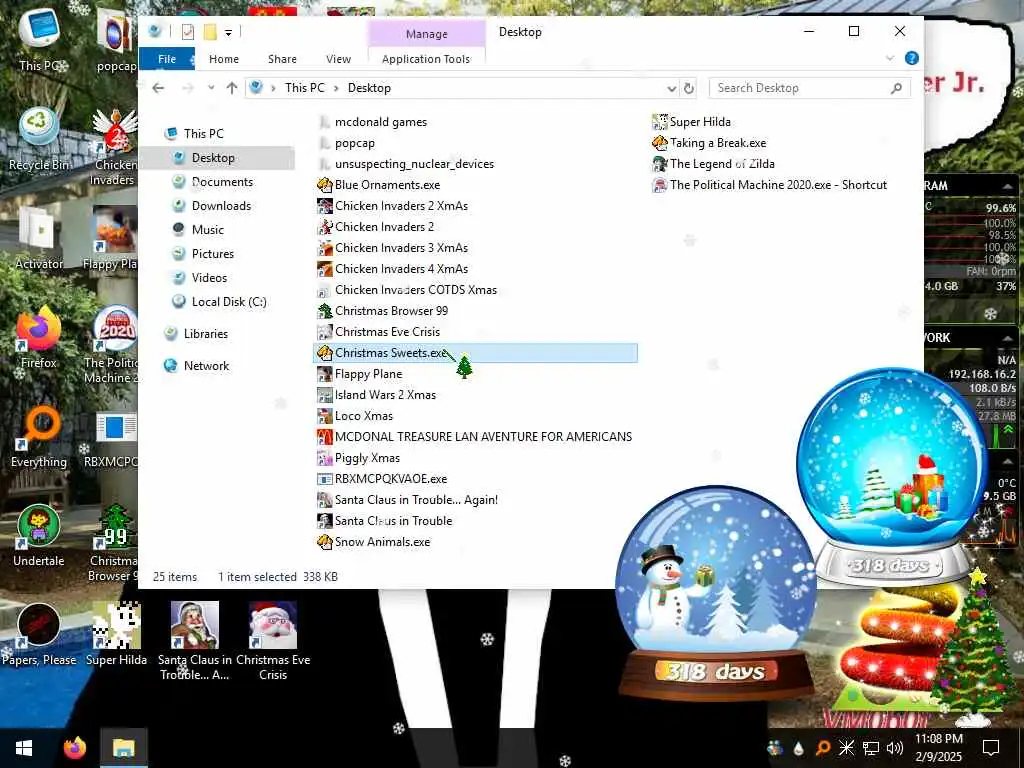Switch to the Home ribbon tab
Screen dimensions: 1024x768
[224, 59]
